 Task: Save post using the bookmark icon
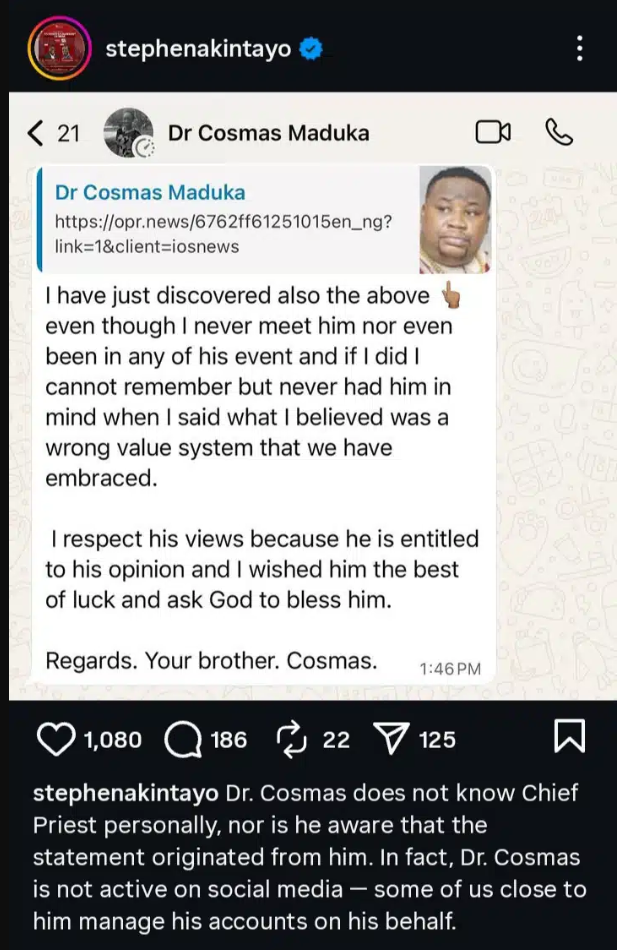[568, 738]
